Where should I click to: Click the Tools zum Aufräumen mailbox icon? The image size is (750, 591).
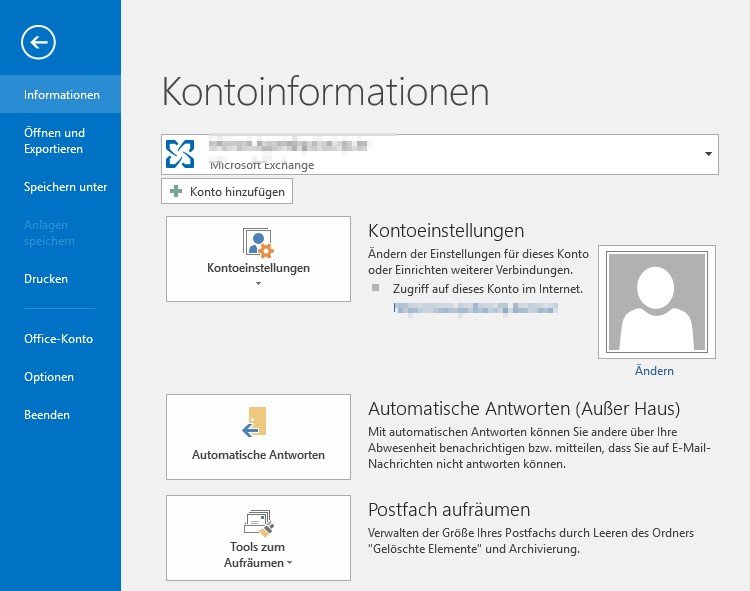258,522
